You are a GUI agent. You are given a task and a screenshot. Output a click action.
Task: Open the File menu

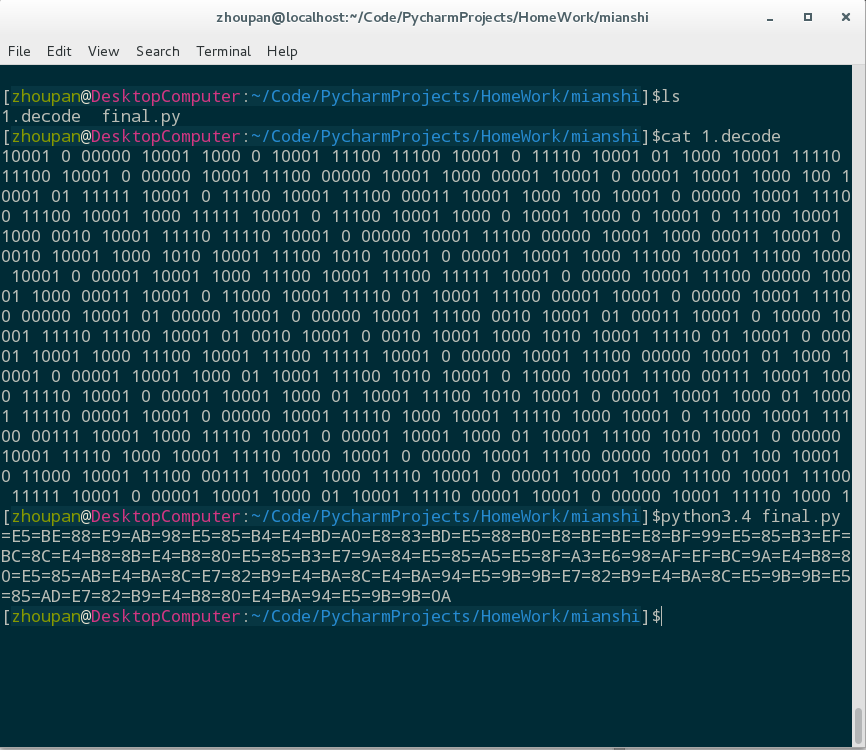[x=19, y=51]
